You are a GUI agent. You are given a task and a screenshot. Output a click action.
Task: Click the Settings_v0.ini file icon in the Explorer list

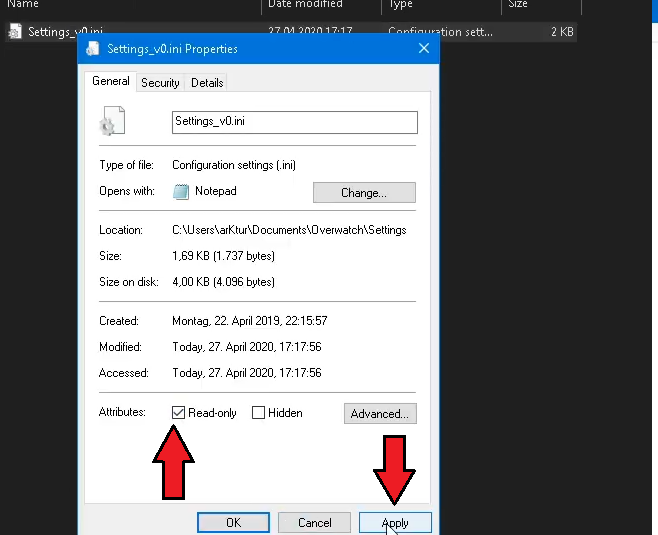pyautogui.click(x=15, y=31)
